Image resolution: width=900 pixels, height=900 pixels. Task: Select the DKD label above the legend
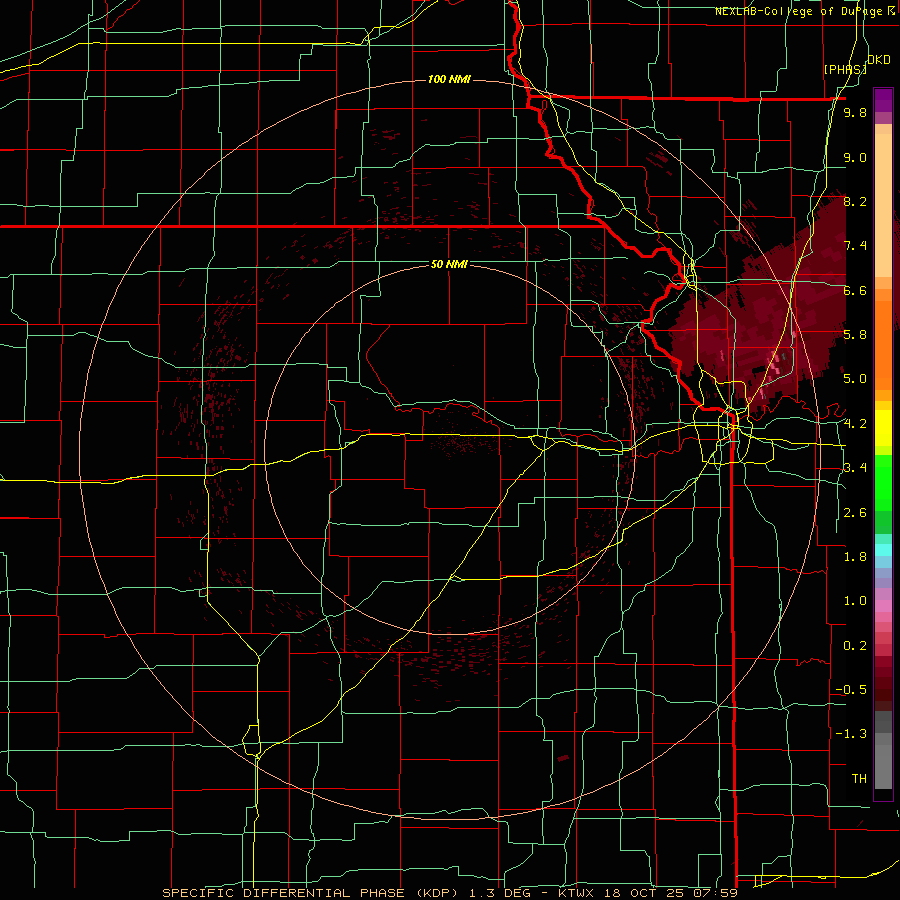(878, 60)
